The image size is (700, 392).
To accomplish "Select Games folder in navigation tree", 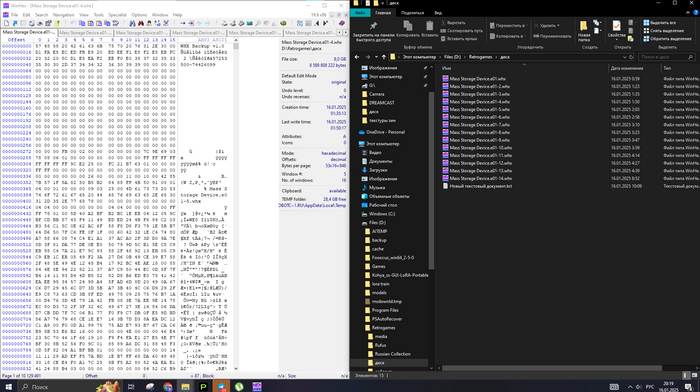I will 378,267.
